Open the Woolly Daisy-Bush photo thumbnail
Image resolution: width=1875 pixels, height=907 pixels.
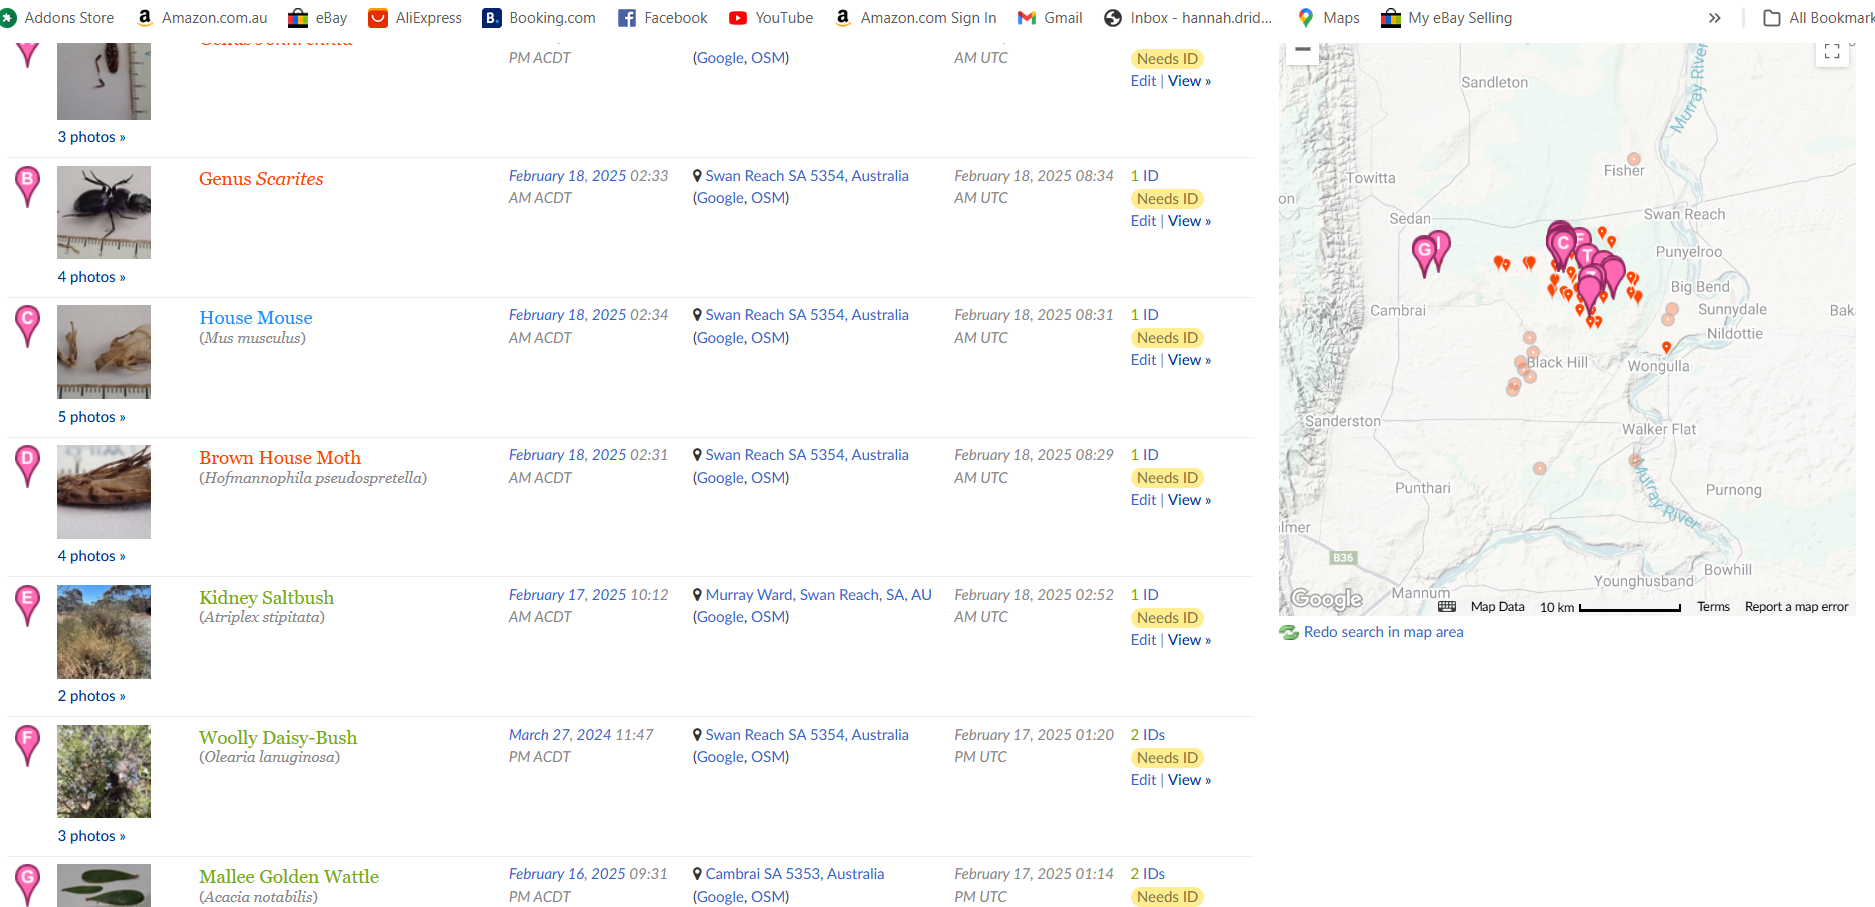tap(104, 771)
